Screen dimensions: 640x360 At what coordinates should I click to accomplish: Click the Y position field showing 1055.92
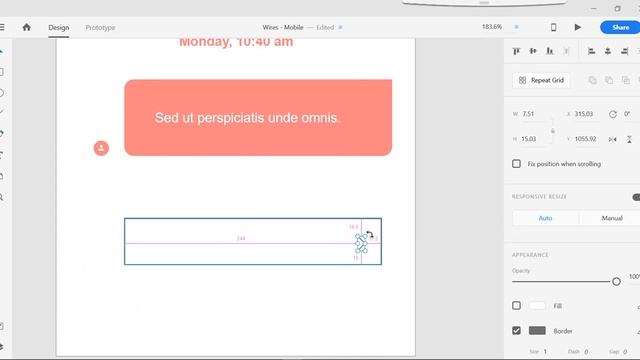click(586, 139)
